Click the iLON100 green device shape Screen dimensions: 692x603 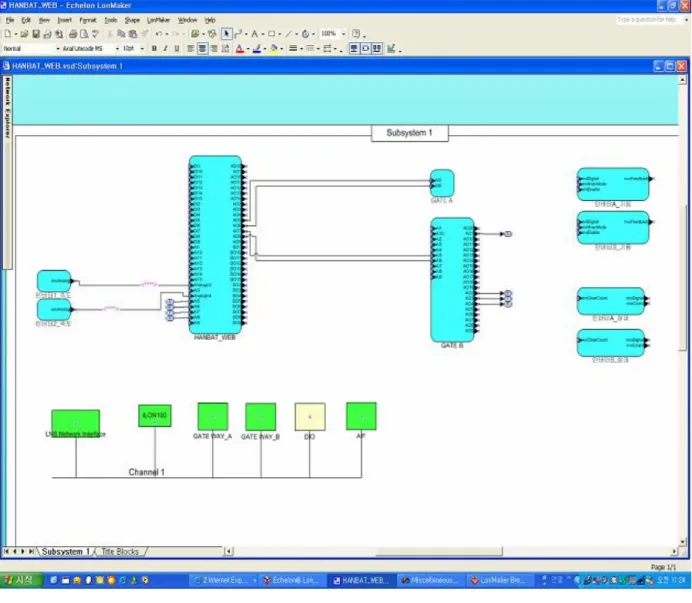click(x=154, y=416)
